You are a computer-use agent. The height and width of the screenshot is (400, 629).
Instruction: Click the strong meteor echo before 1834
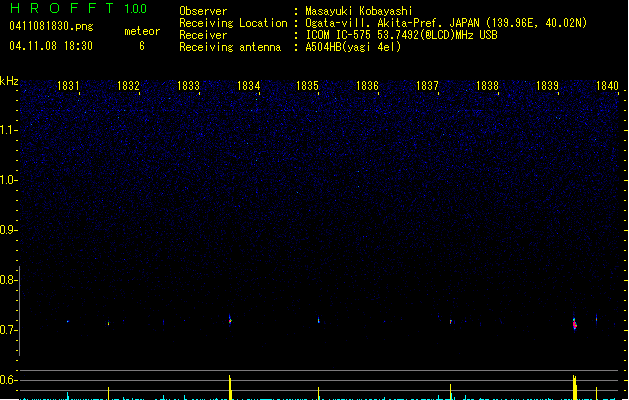pyautogui.click(x=230, y=320)
